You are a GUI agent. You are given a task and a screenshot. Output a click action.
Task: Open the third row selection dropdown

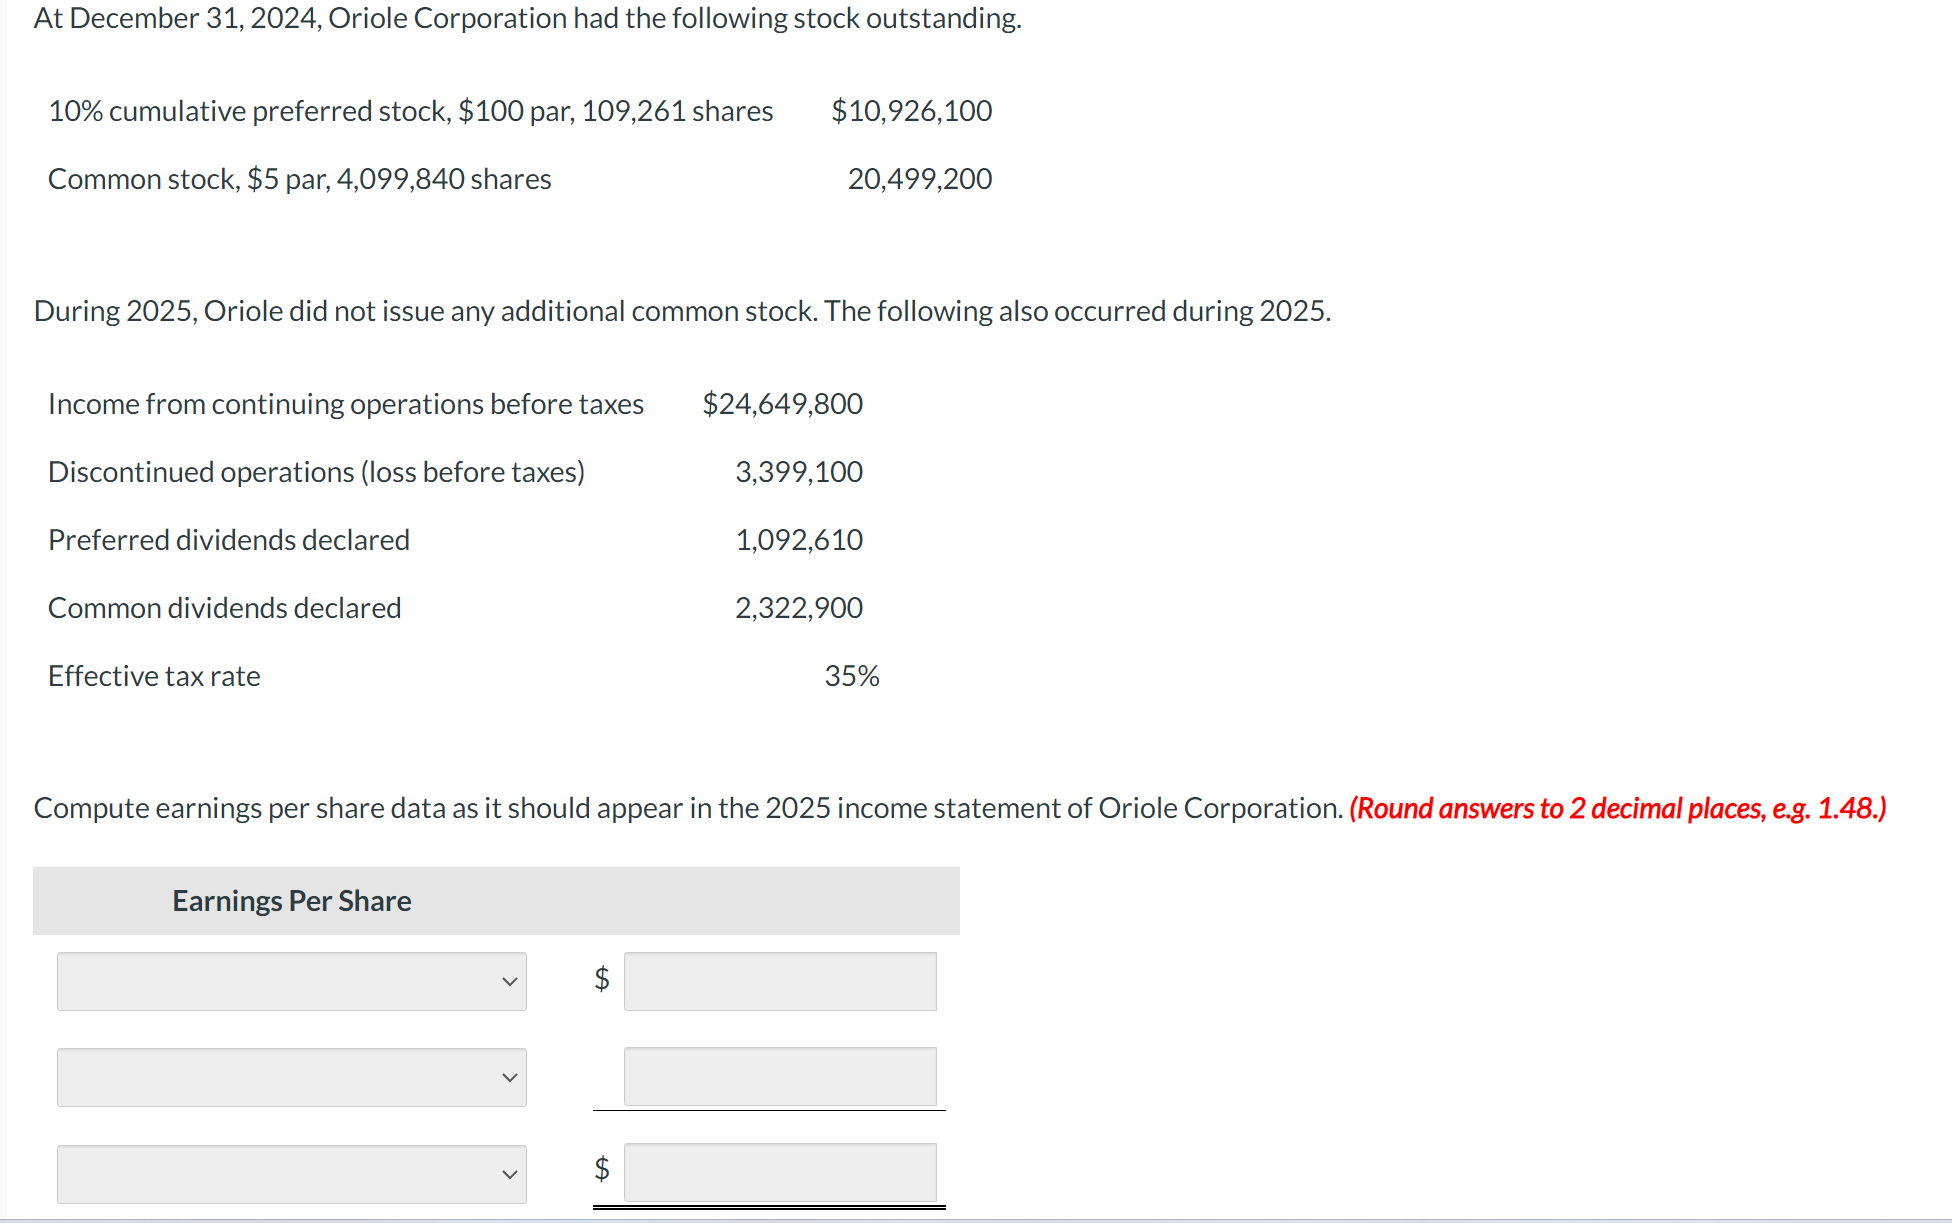coord(290,1173)
